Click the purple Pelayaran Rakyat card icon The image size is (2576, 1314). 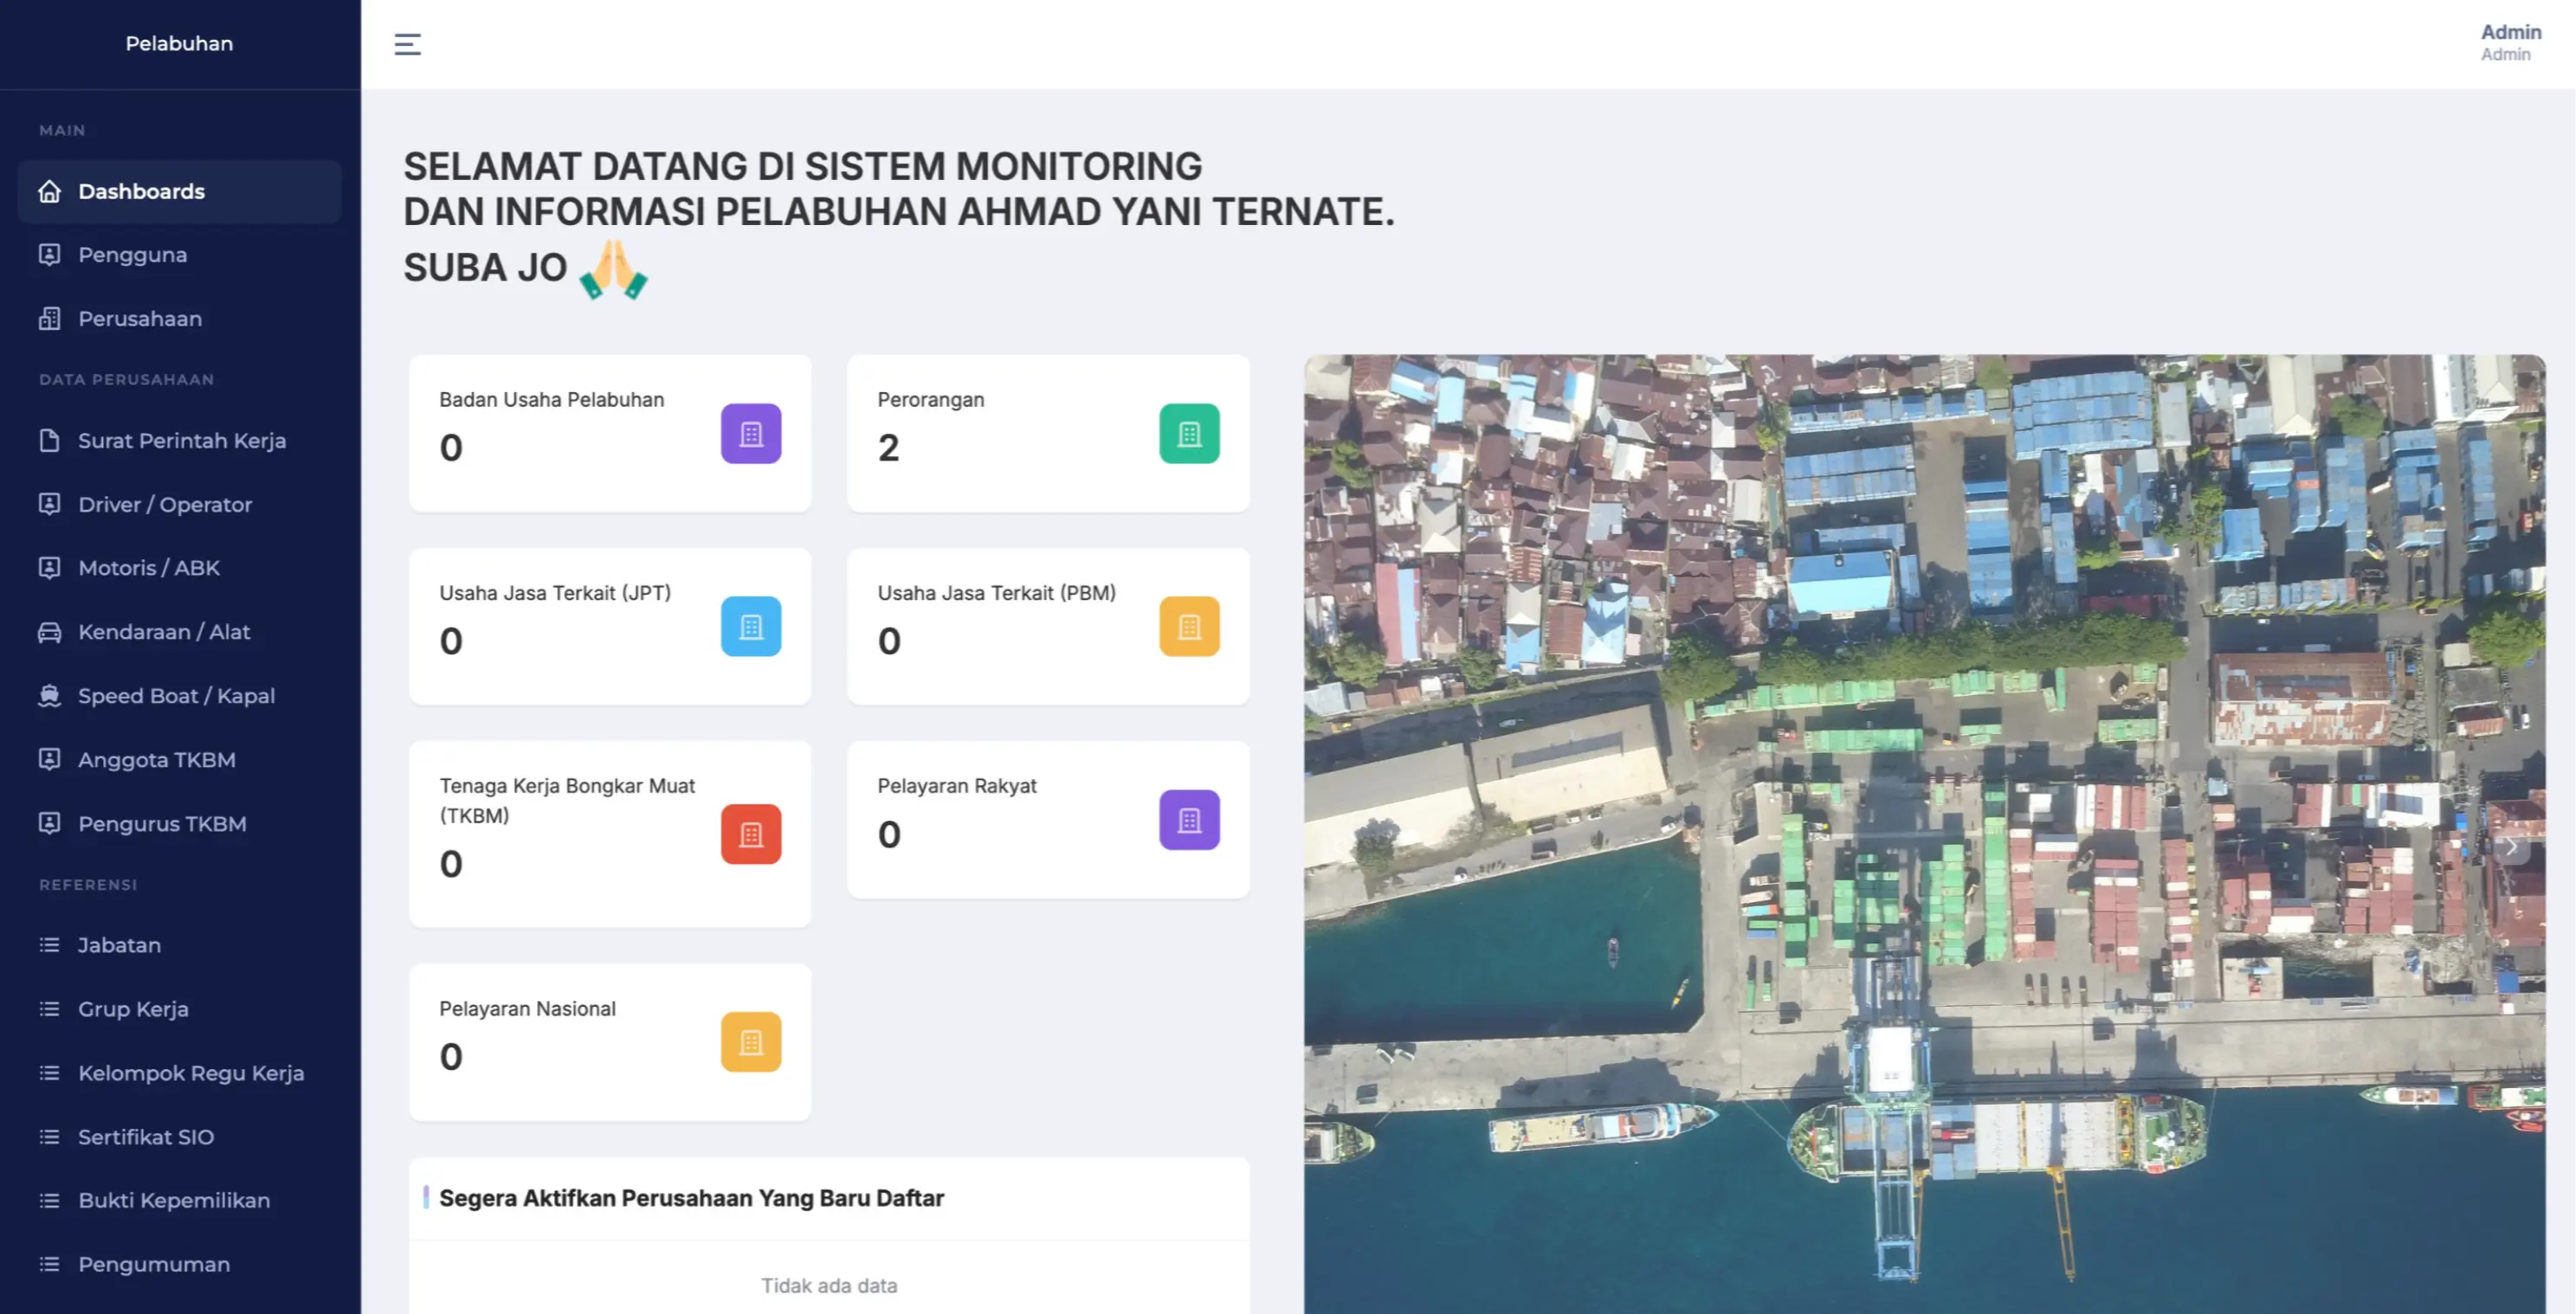pyautogui.click(x=1189, y=819)
